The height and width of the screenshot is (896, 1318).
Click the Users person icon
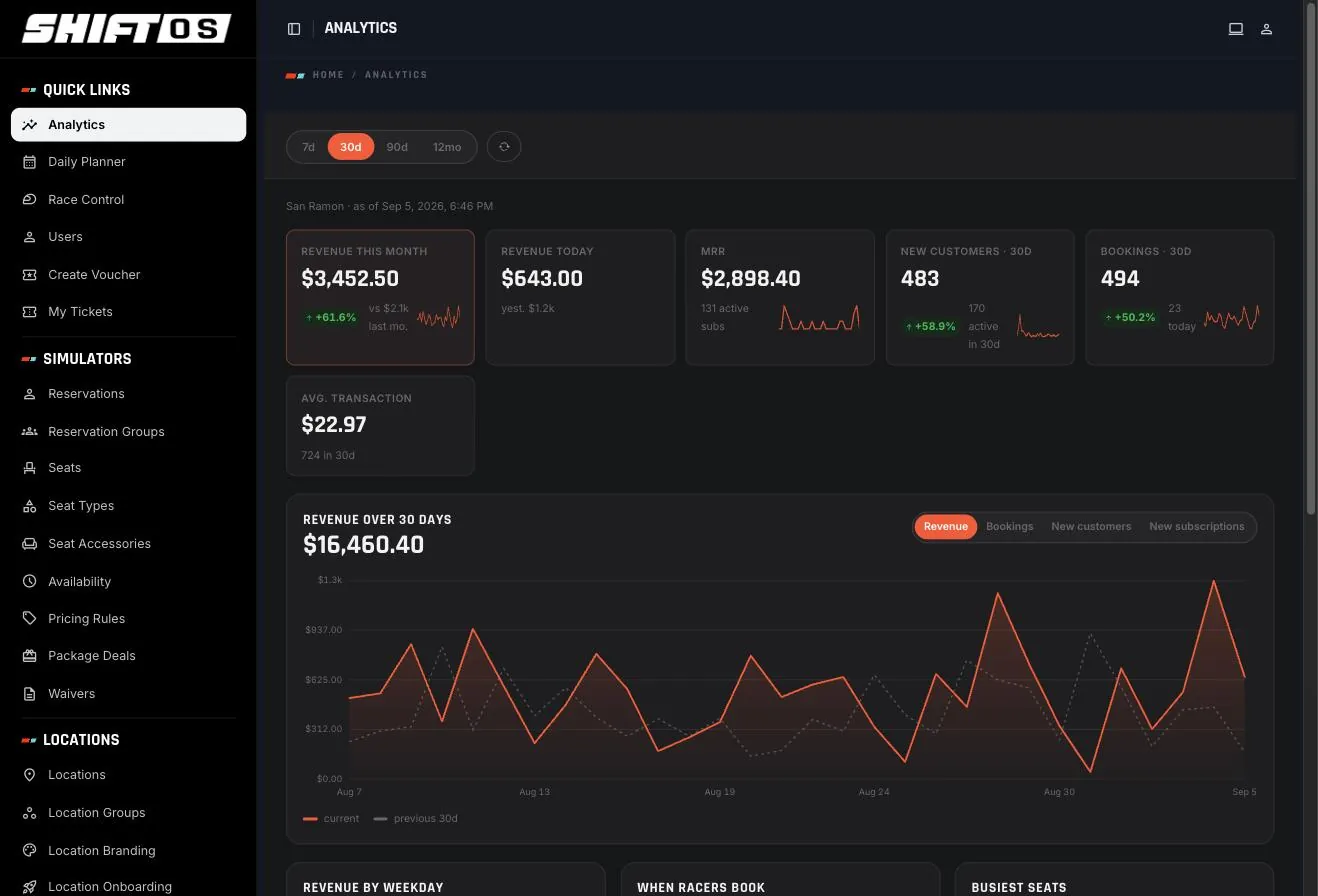pyautogui.click(x=29, y=237)
